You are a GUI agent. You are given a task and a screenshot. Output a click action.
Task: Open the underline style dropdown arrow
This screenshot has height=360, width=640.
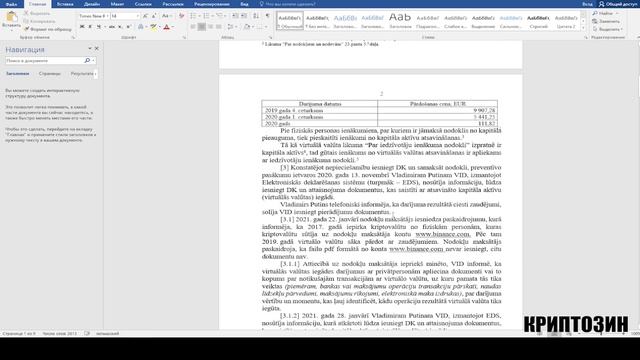(x=104, y=27)
